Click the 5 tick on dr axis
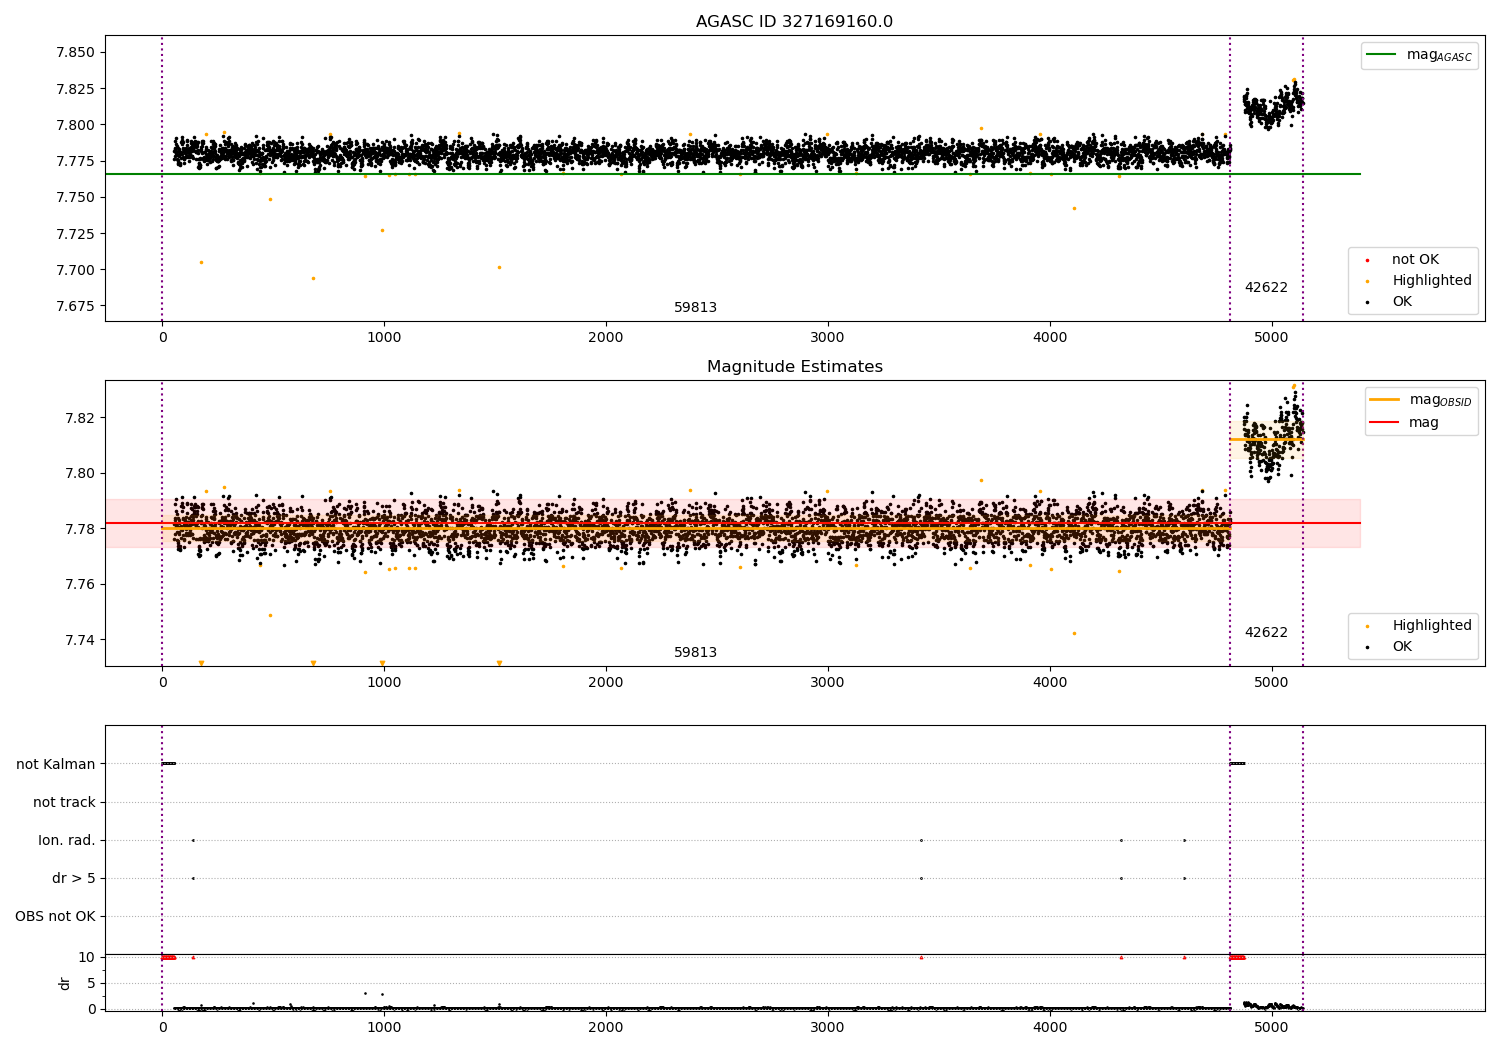Screen dimensions: 1500x1050 pos(91,983)
